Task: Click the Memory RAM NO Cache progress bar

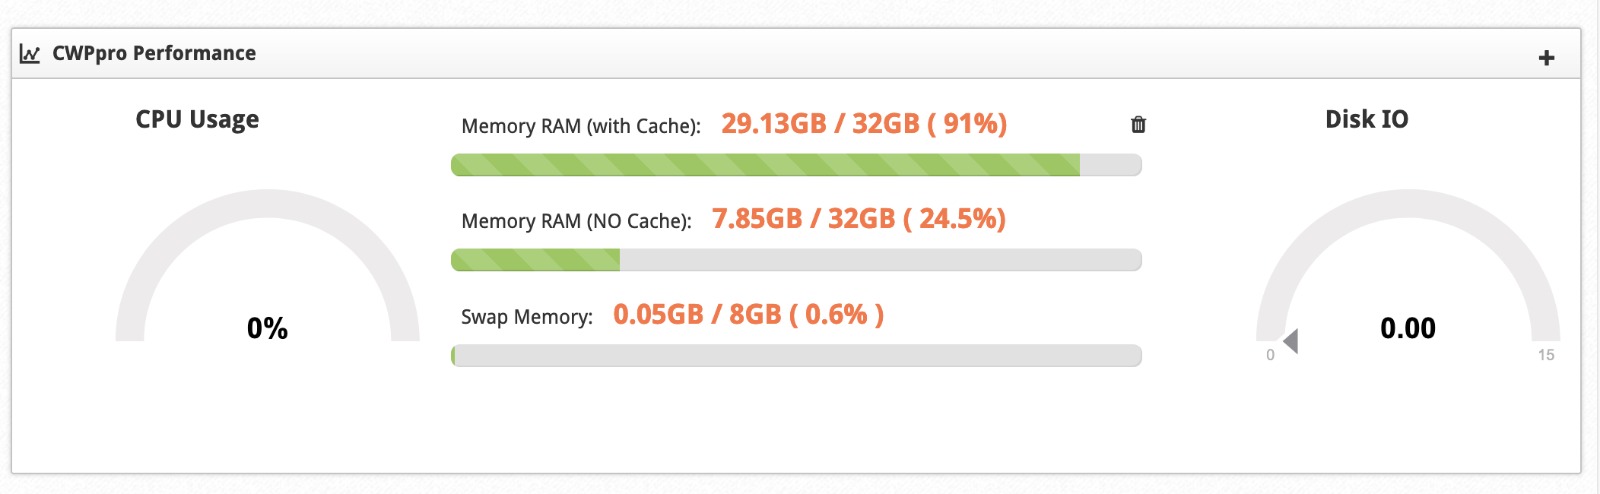Action: click(796, 260)
